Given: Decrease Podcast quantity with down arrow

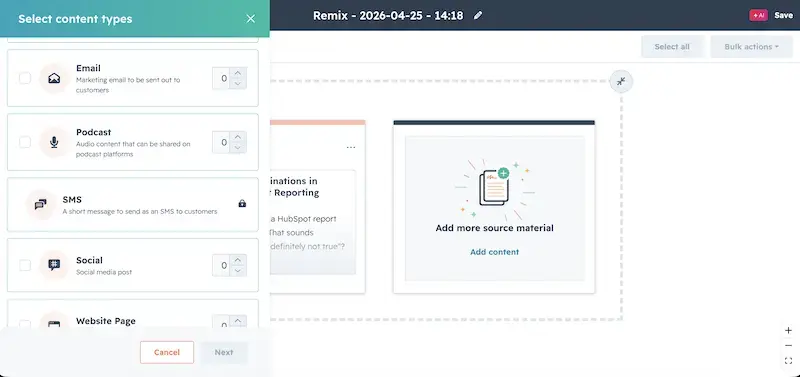Looking at the screenshot, I should pos(238,148).
